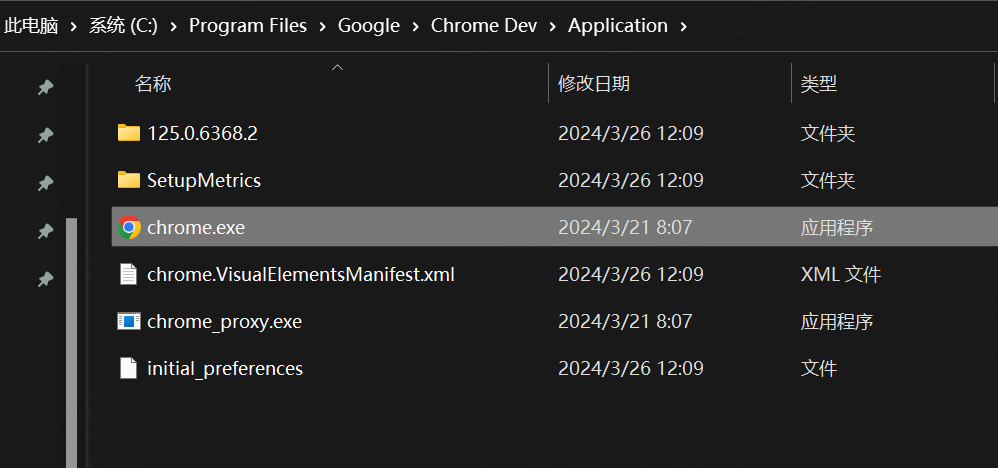
Task: Navigate to Google in the breadcrumb
Action: pos(369,26)
